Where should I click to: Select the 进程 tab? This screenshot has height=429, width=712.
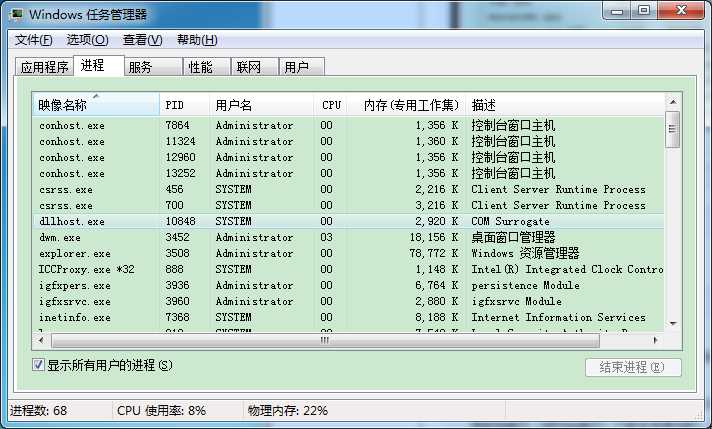[99, 65]
